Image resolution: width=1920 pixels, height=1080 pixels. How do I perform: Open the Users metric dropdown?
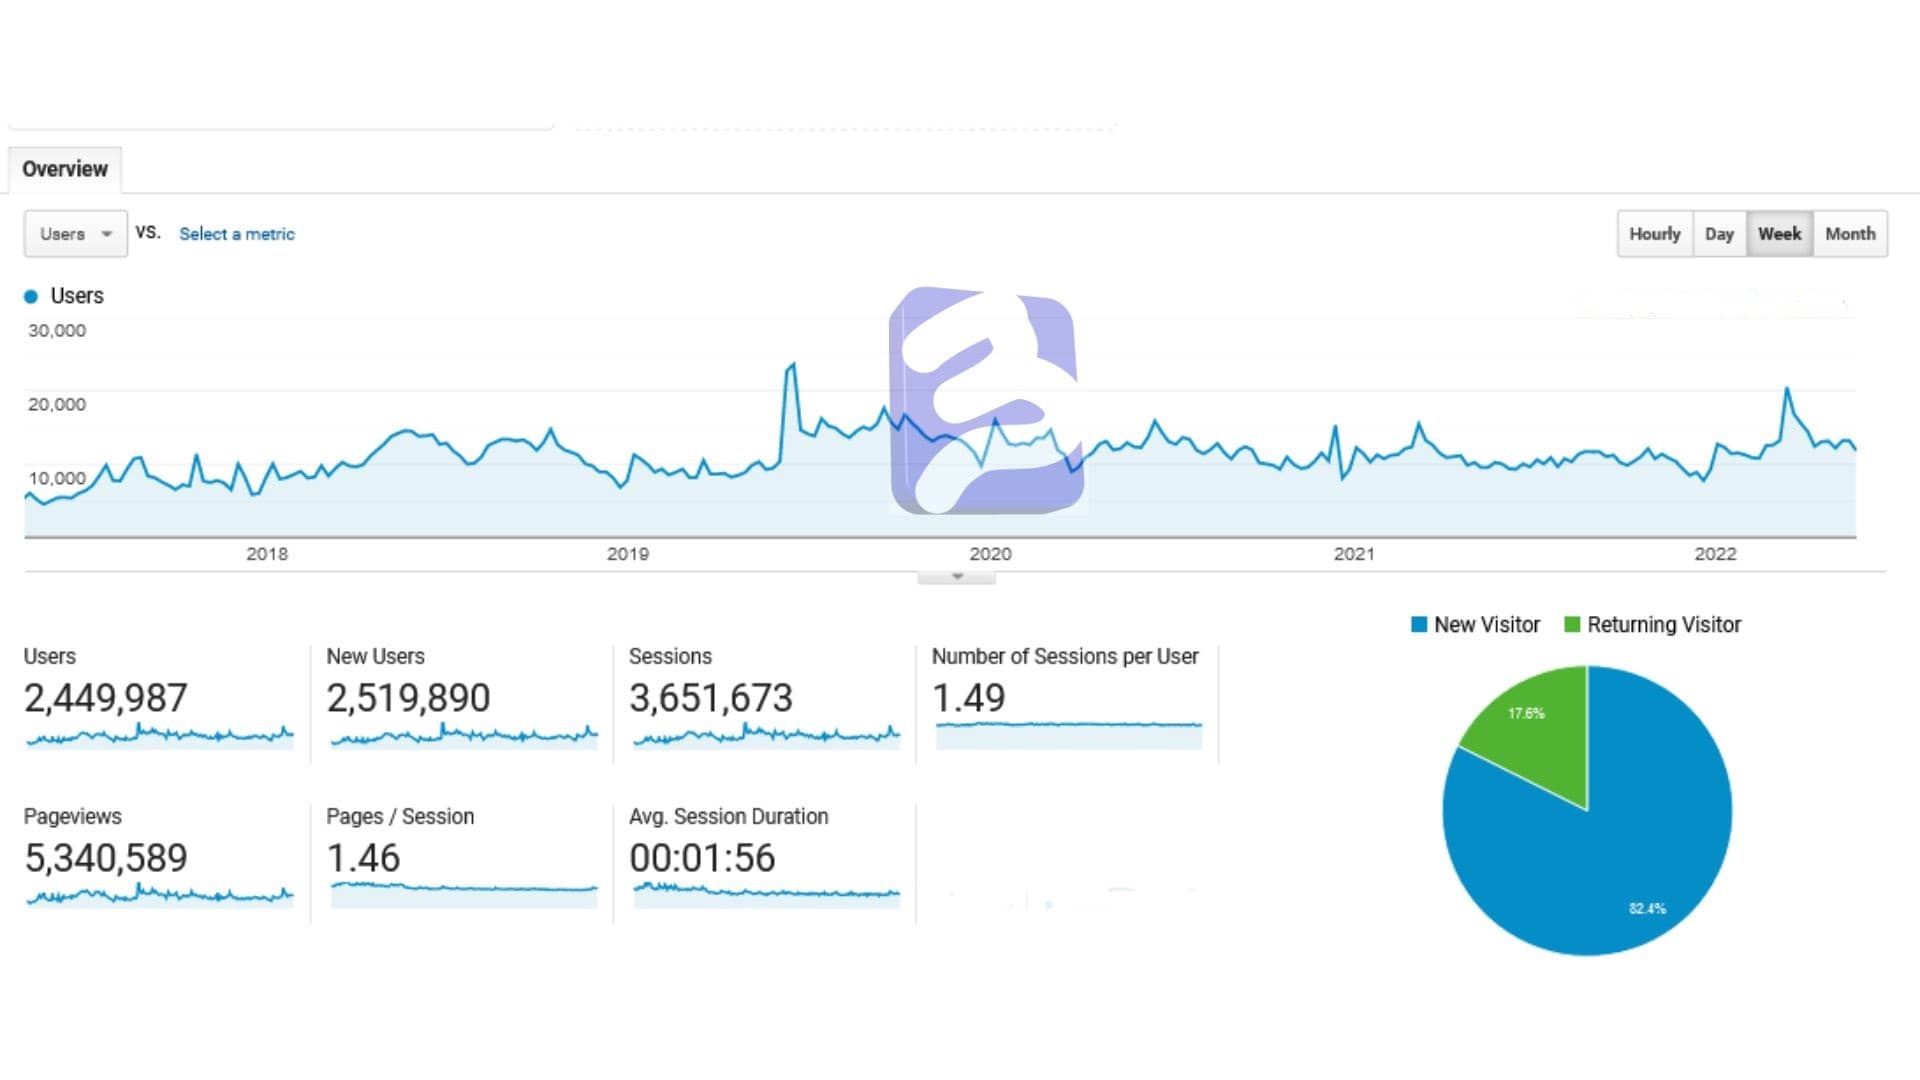click(x=76, y=234)
